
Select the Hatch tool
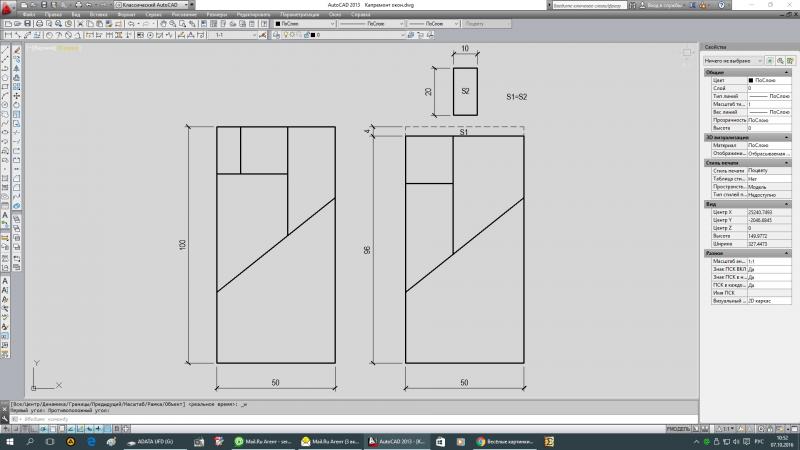pyautogui.click(x=5, y=178)
